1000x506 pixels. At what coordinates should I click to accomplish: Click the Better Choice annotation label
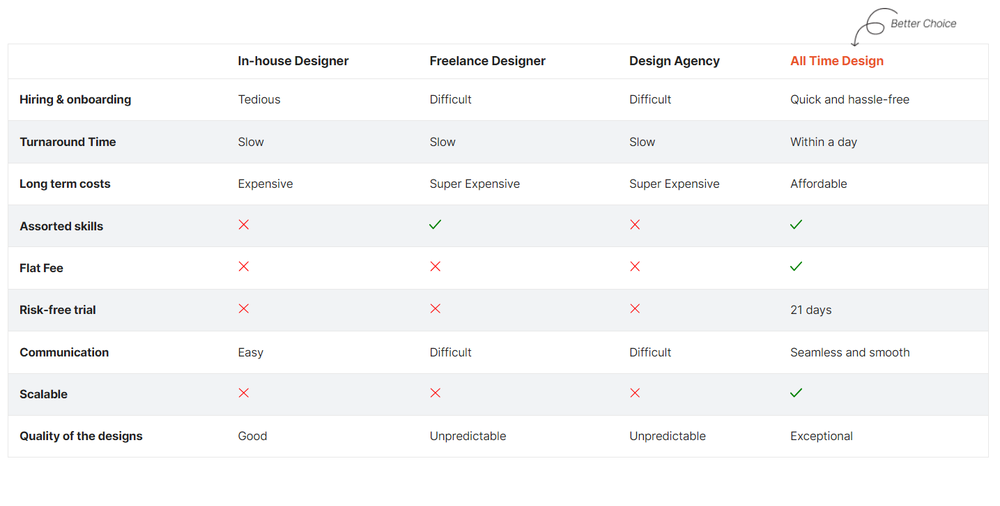click(x=923, y=23)
